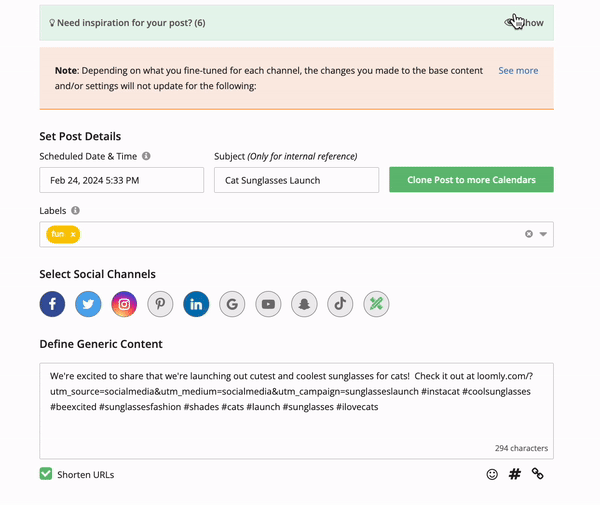Open the Scheduled Date & Time field
The width and height of the screenshot is (600, 505).
click(x=121, y=180)
